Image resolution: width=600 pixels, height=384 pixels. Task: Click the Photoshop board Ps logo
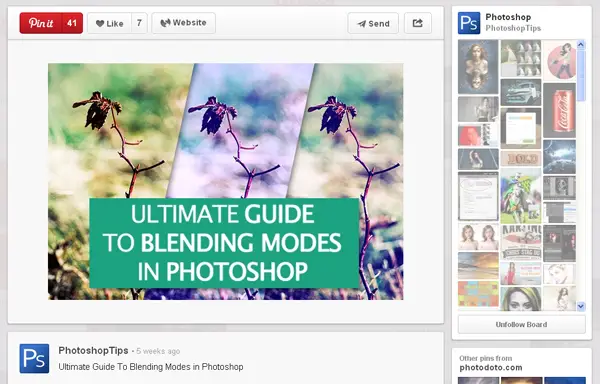click(x=469, y=23)
